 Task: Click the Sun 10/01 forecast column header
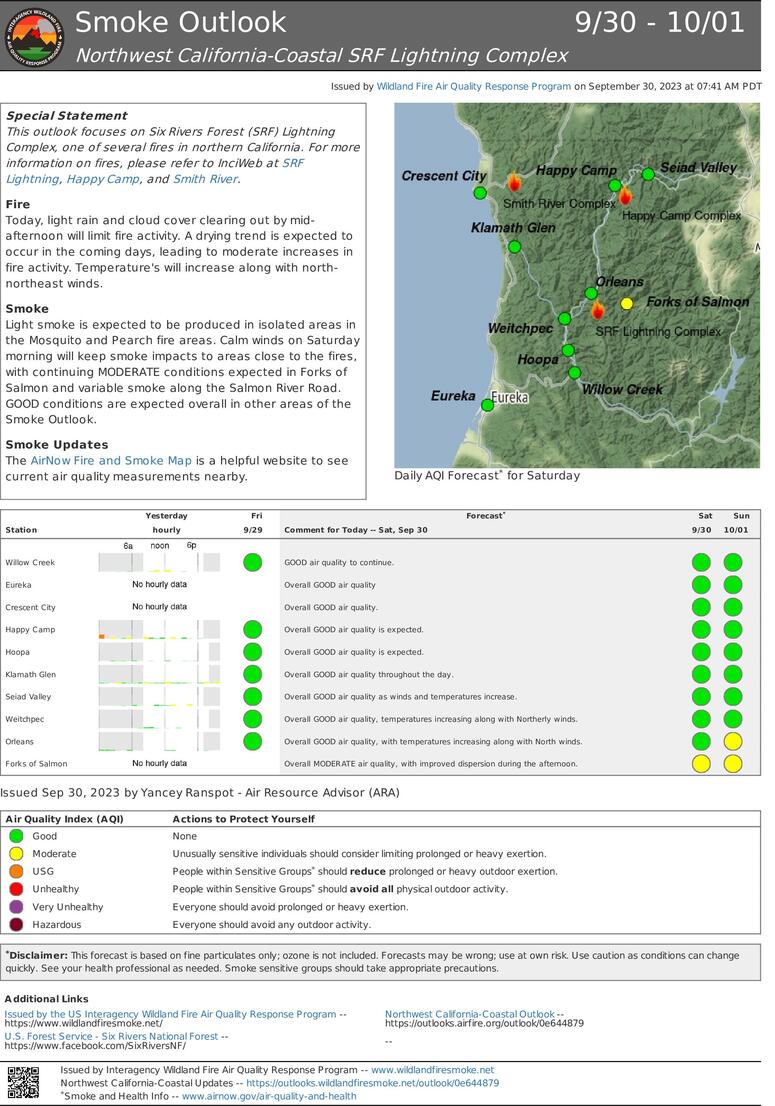coord(736,523)
